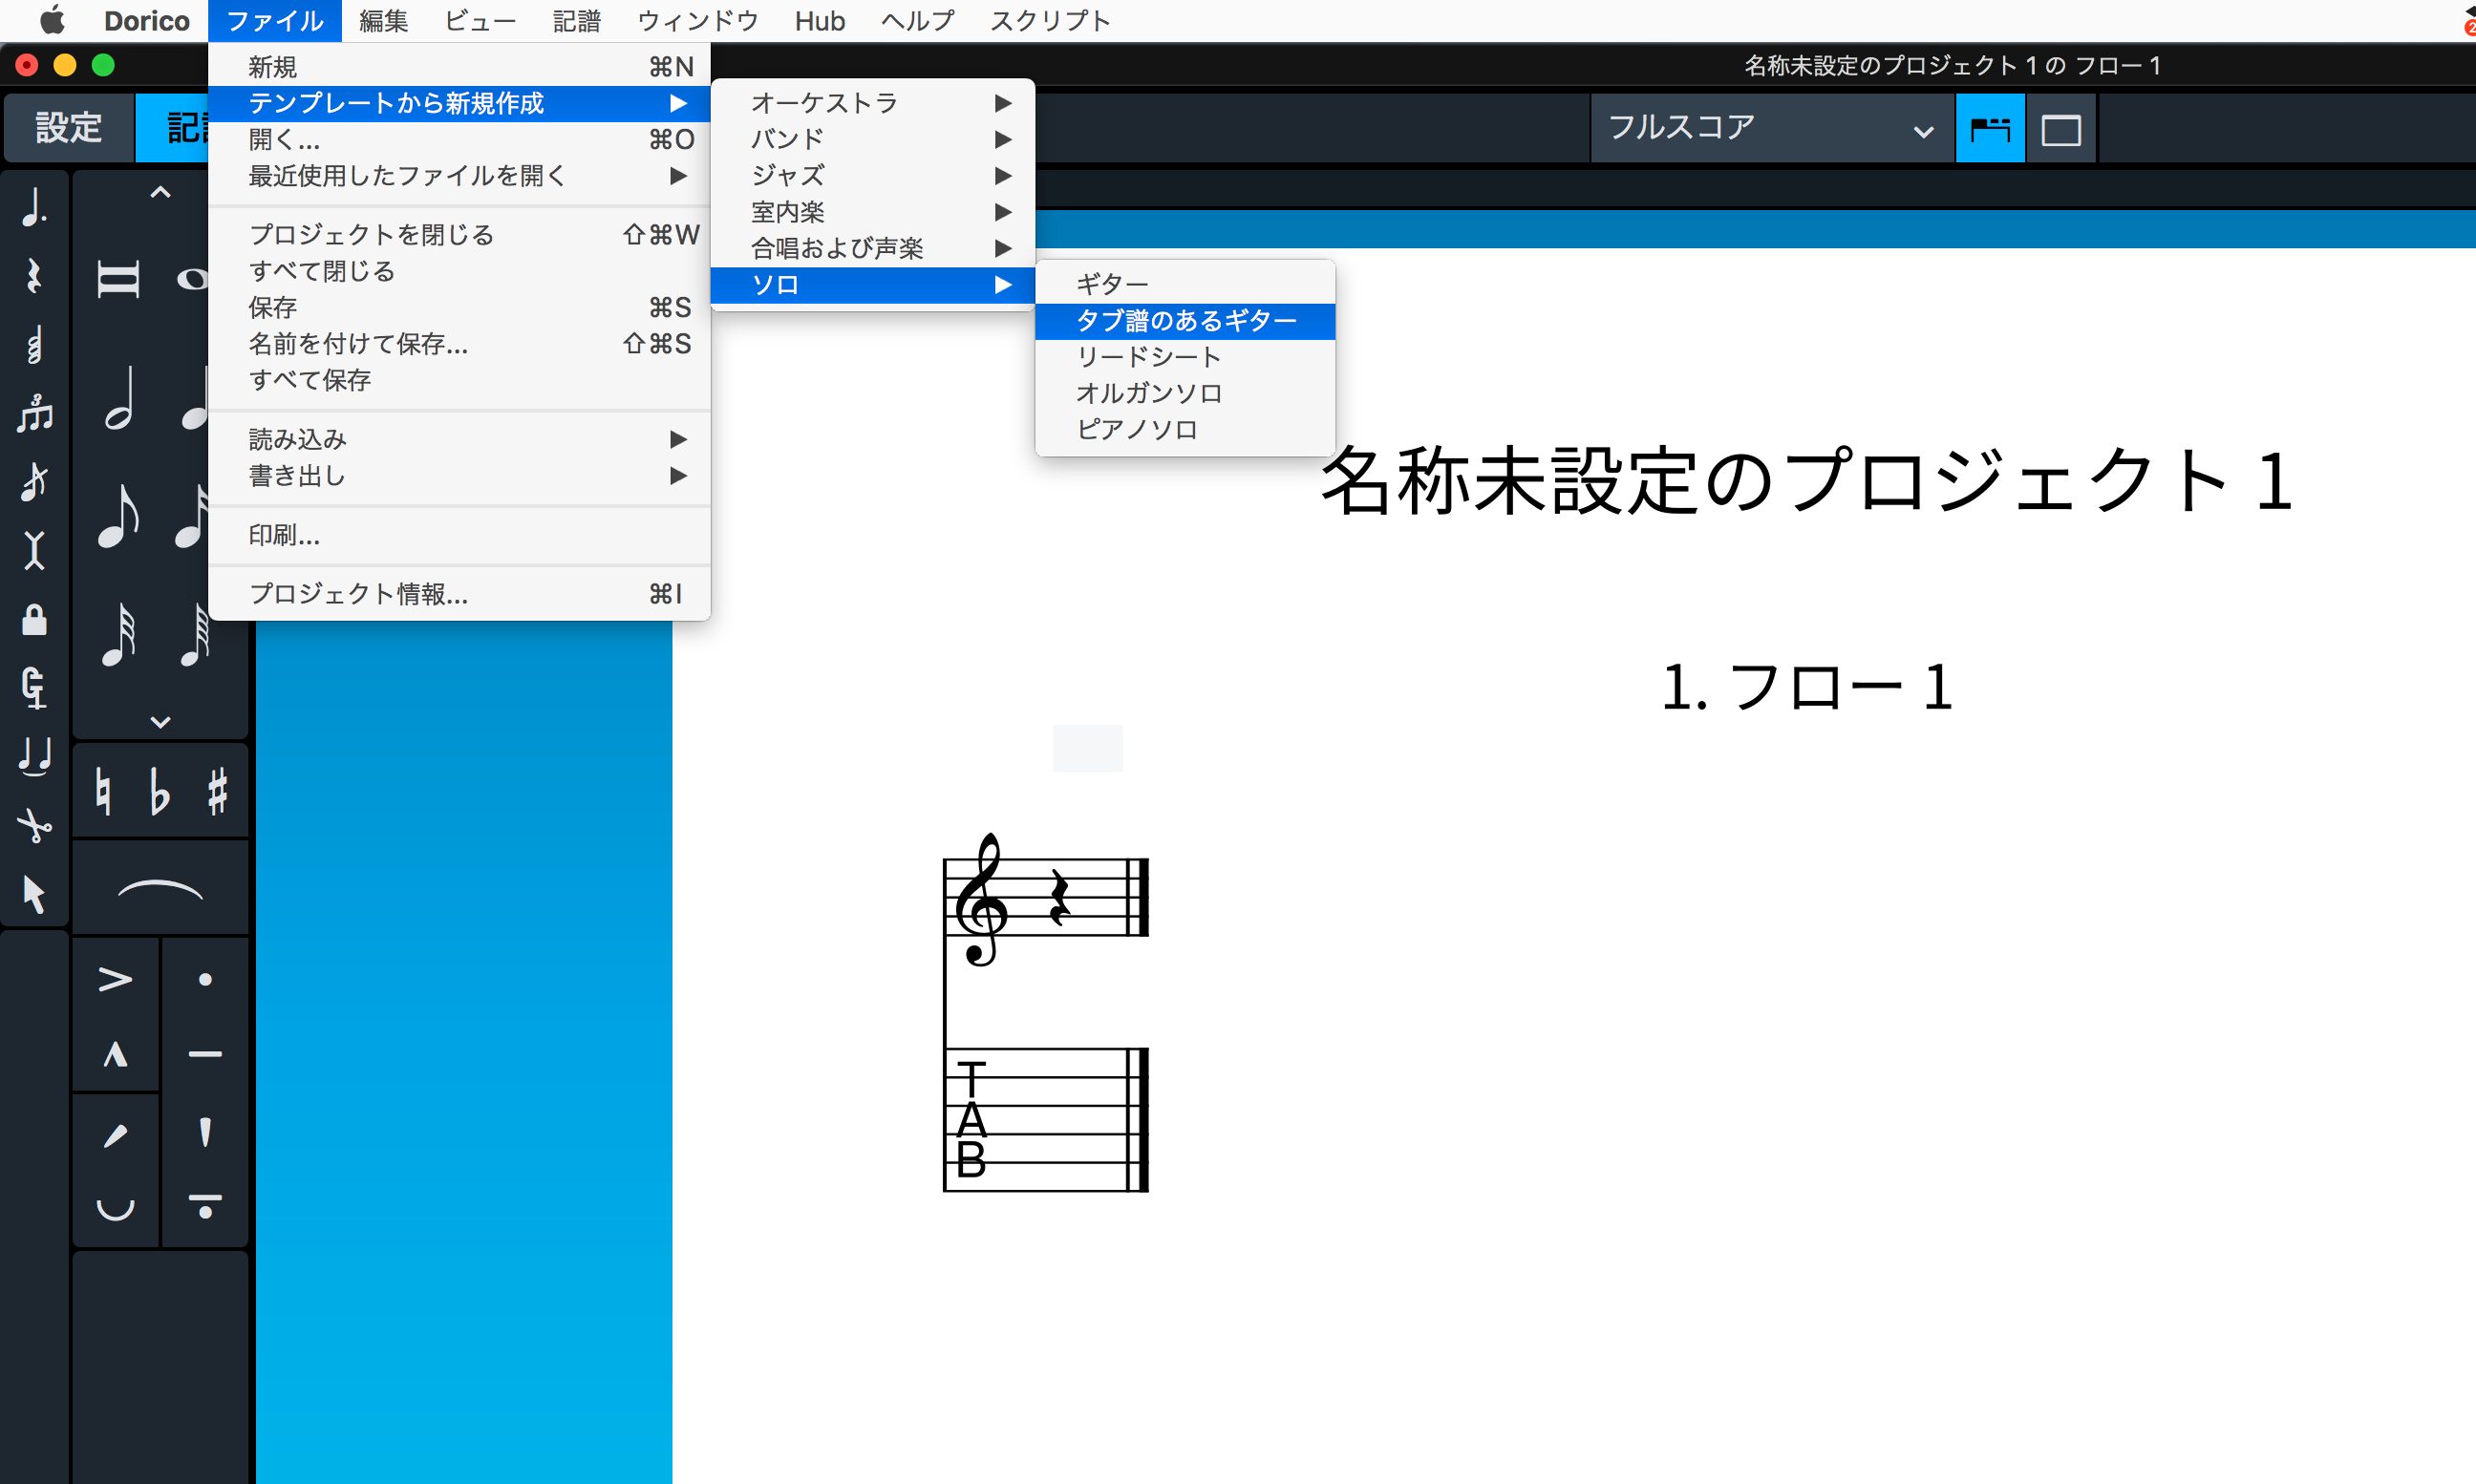The height and width of the screenshot is (1484, 2476).
Task: Open the スクリプト menu
Action: pyautogui.click(x=1051, y=21)
